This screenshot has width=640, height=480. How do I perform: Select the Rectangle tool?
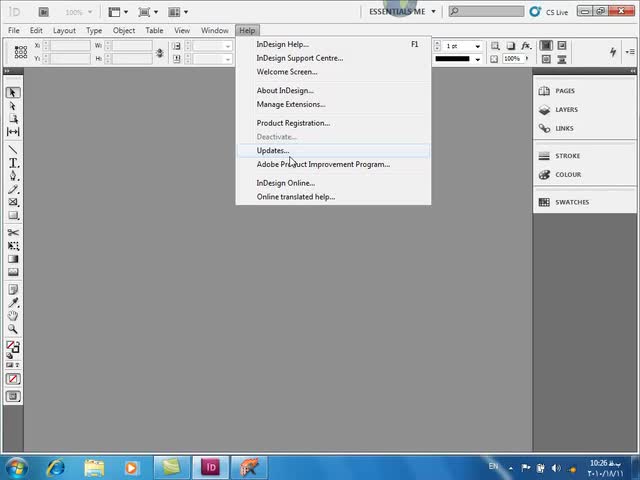pyautogui.click(x=13, y=215)
